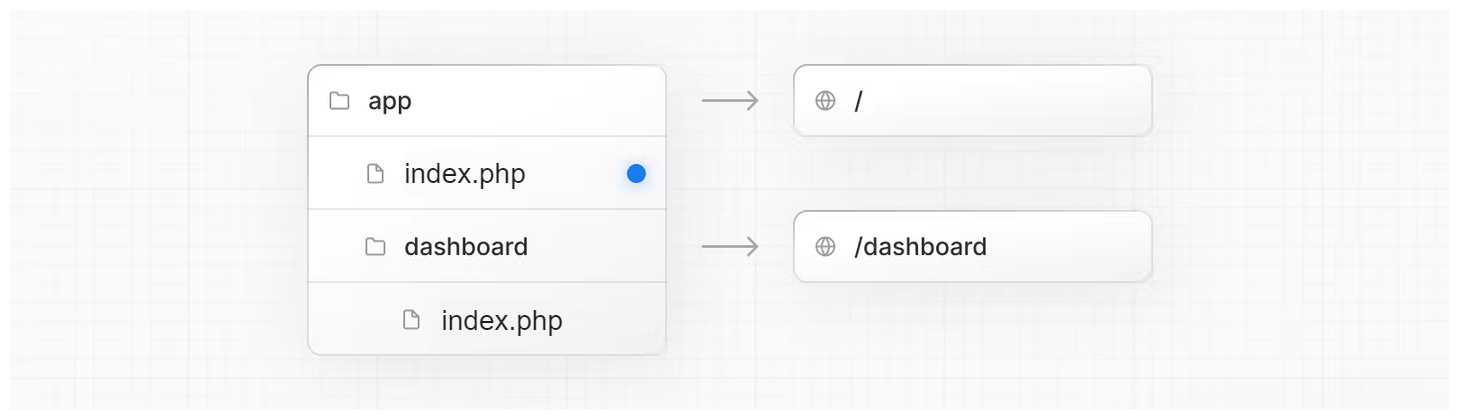
Task: Click the globe icon beside the "/" route
Action: (x=825, y=101)
